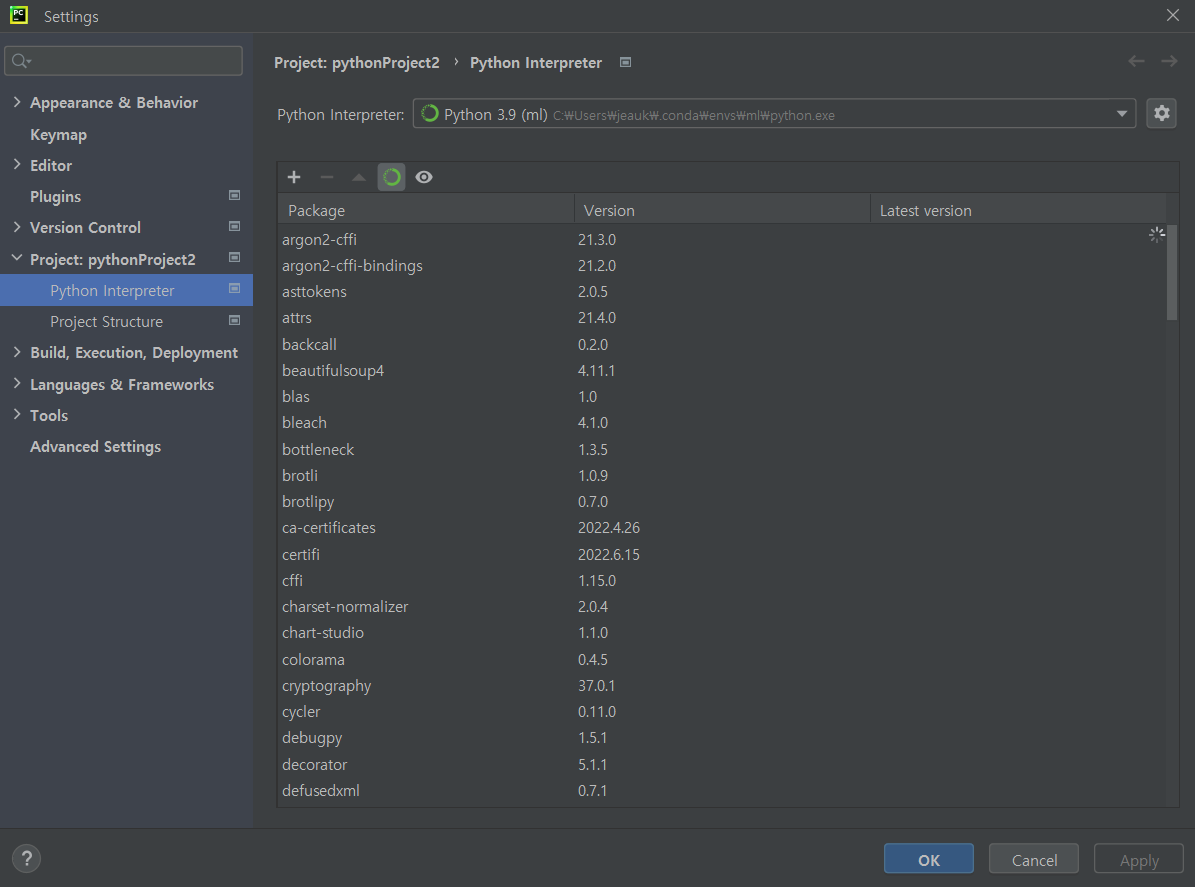Expand the Editor section
Screen dimensions: 1195x887
[17, 165]
